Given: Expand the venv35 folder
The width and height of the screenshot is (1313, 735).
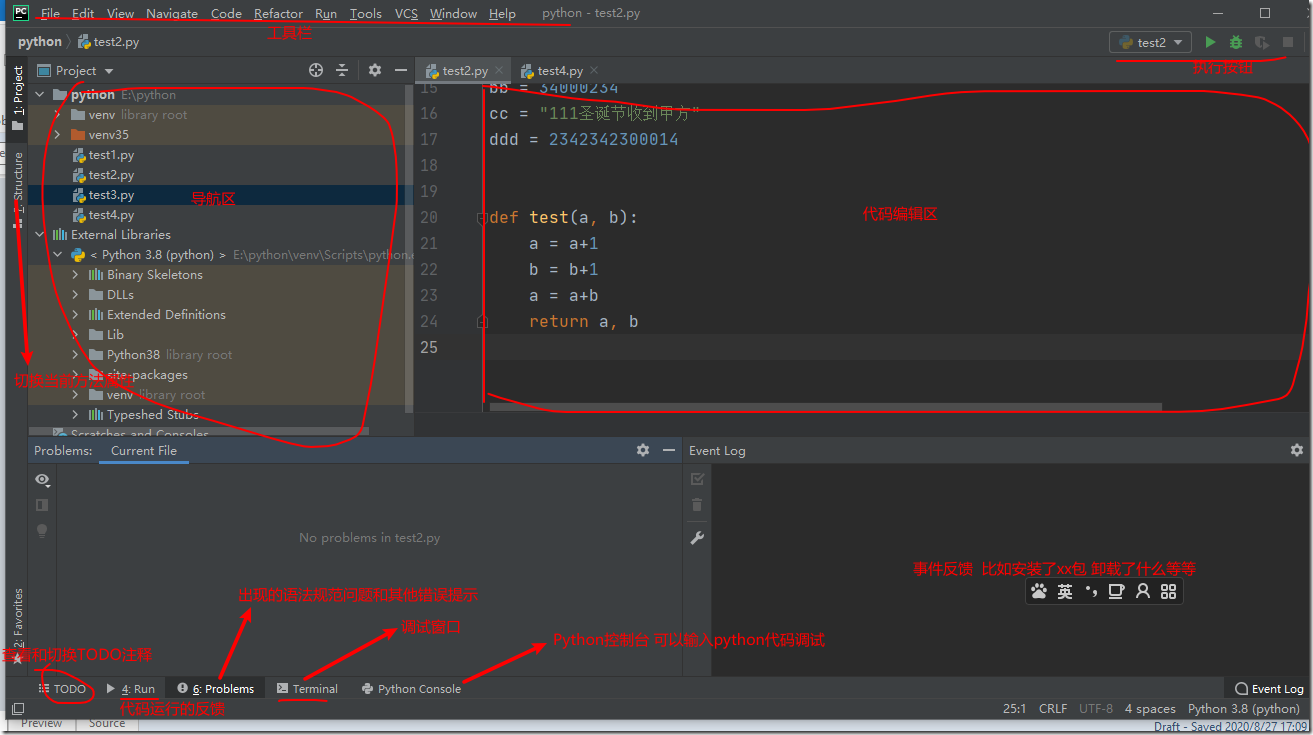Looking at the screenshot, I should point(58,135).
